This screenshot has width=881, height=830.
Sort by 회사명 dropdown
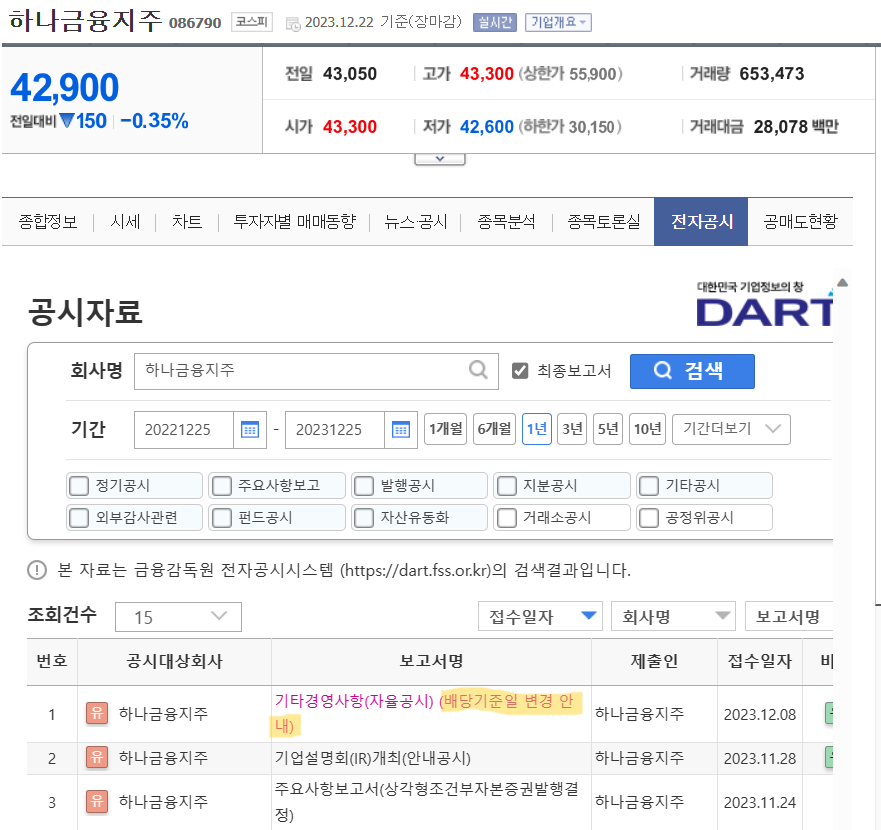point(673,616)
